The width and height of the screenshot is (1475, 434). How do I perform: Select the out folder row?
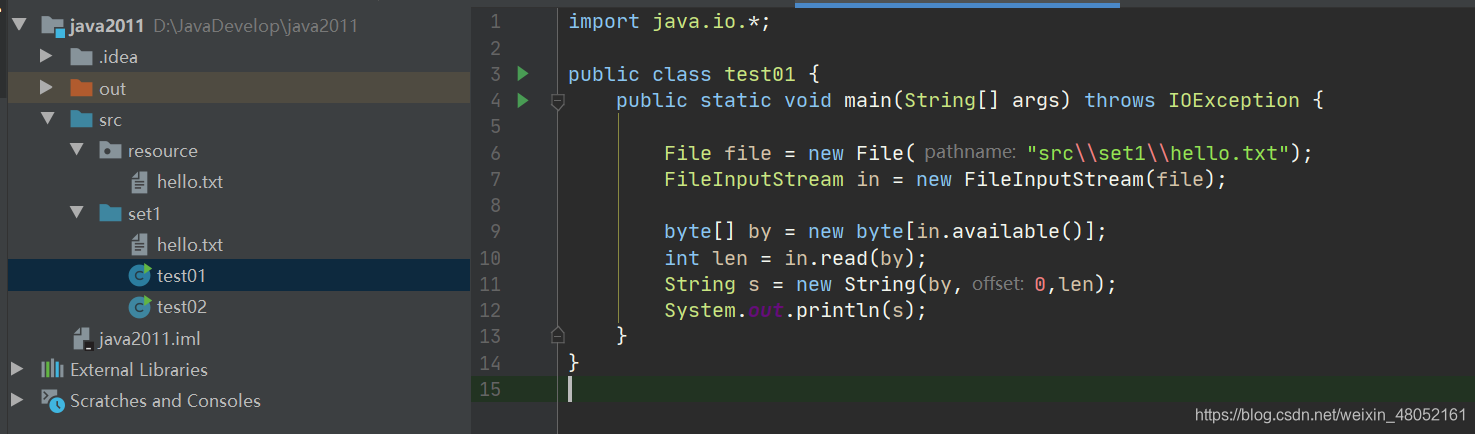(238, 88)
